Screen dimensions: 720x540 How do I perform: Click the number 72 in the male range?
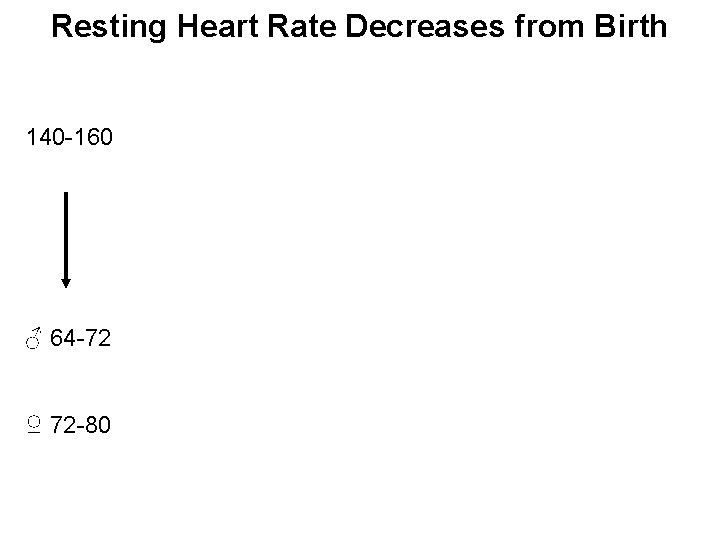[x=97, y=341]
